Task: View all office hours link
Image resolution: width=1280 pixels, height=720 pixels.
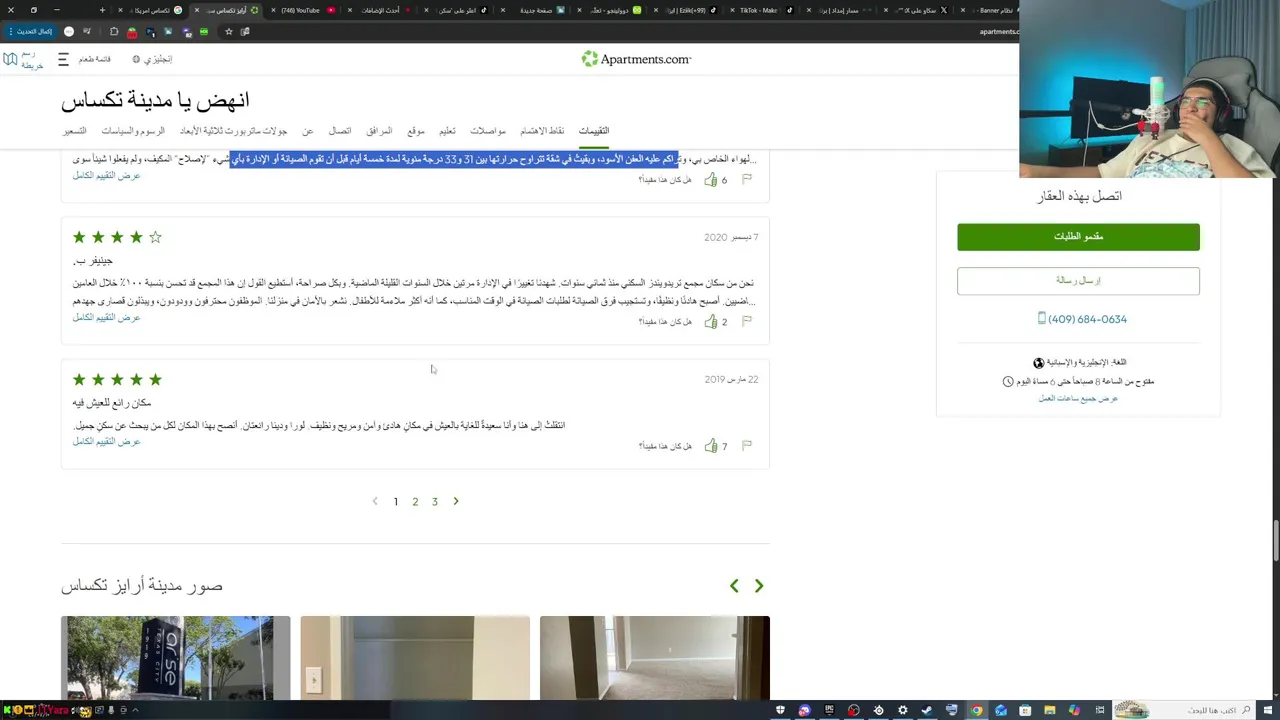Action: pyautogui.click(x=1078, y=398)
